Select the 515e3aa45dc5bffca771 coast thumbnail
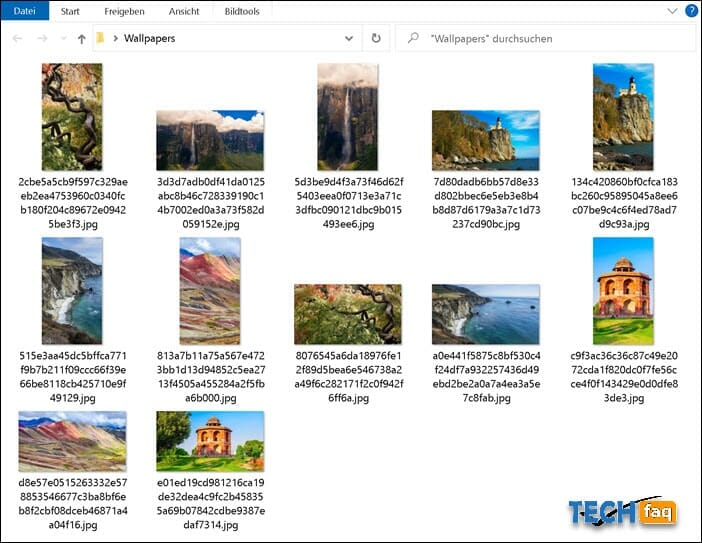The height and width of the screenshot is (543, 702). pyautogui.click(x=72, y=291)
